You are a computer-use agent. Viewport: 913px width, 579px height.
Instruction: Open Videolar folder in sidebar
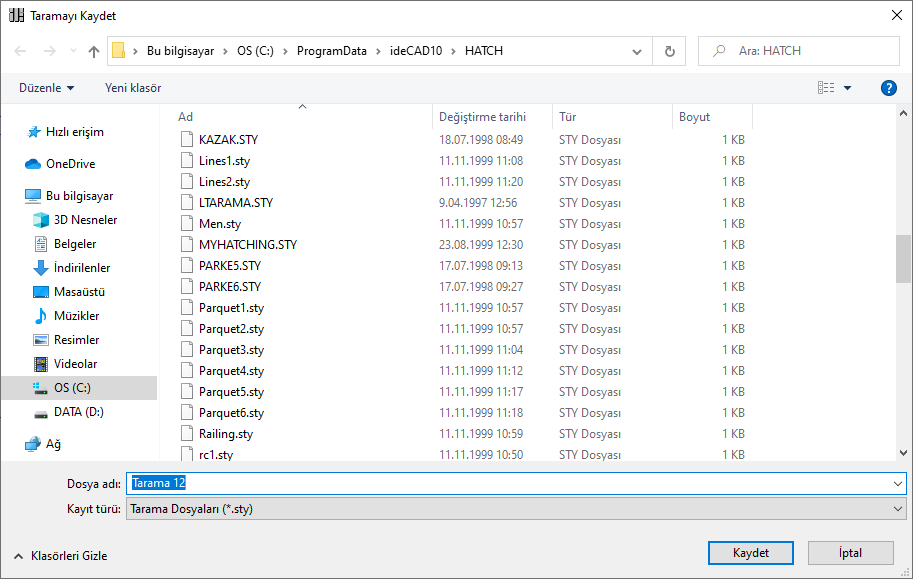coord(76,363)
